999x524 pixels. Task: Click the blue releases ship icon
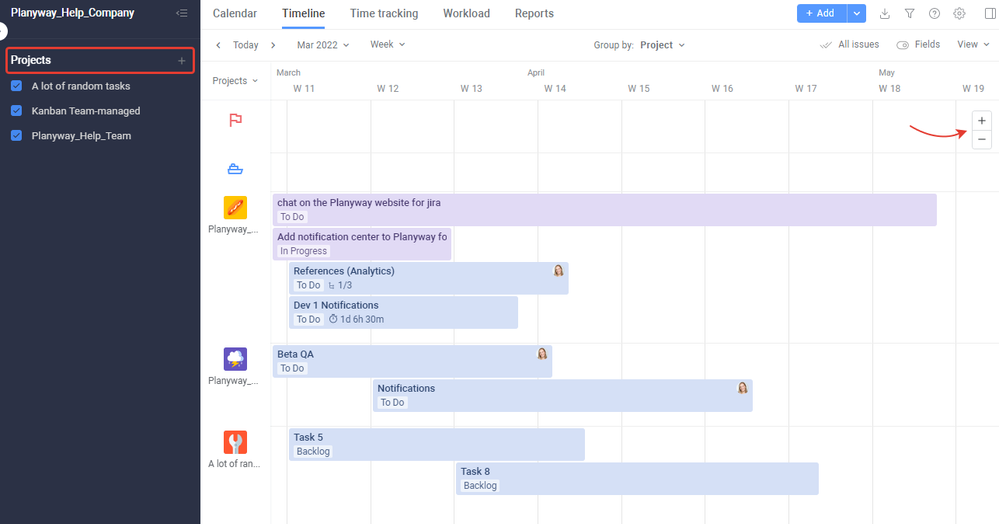coord(235,169)
